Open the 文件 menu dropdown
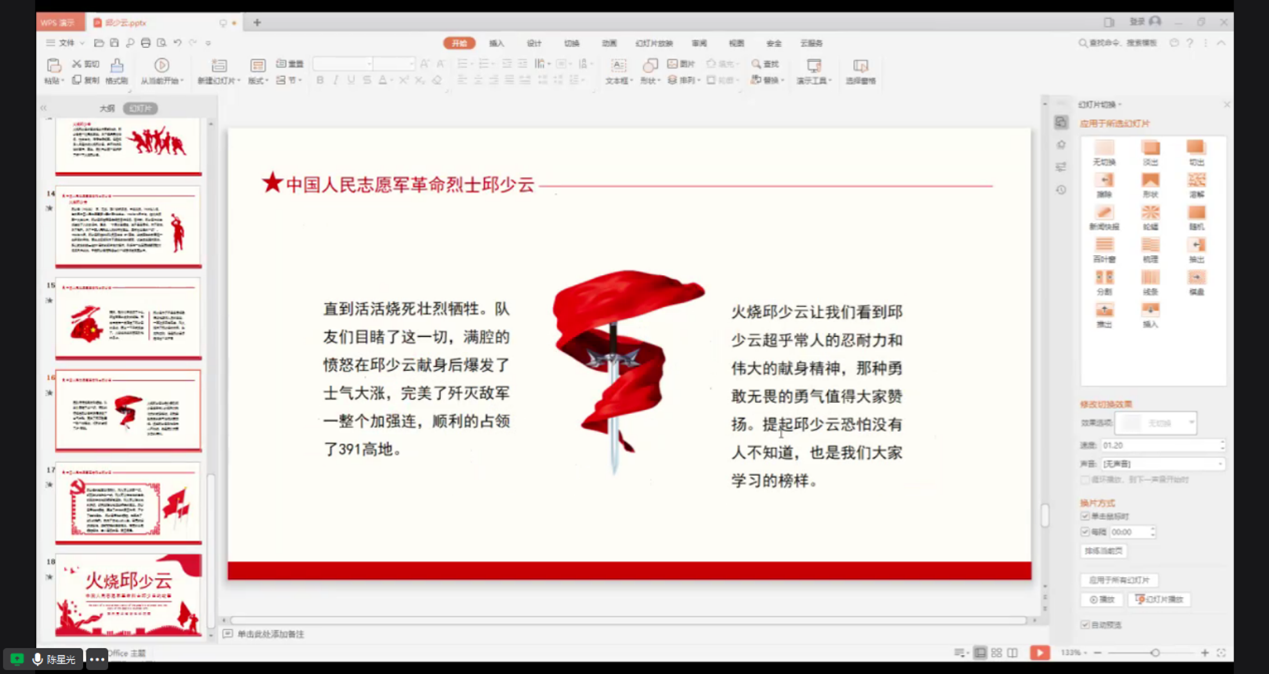This screenshot has height=674, width=1269. [66, 43]
